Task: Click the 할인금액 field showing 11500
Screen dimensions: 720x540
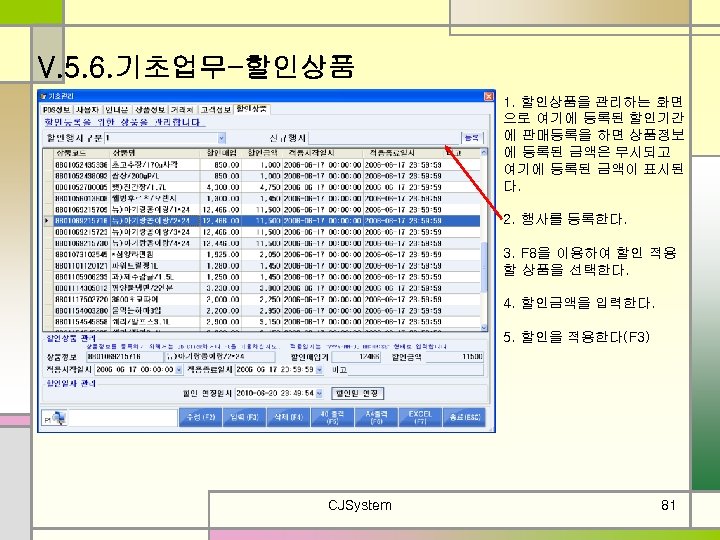Action: [x=455, y=357]
